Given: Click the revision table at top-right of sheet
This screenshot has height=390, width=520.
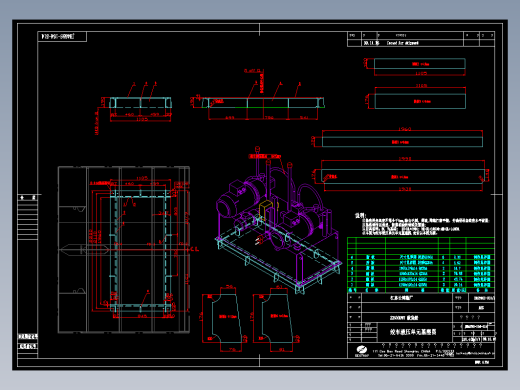Looking at the screenshot, I should point(421,39).
